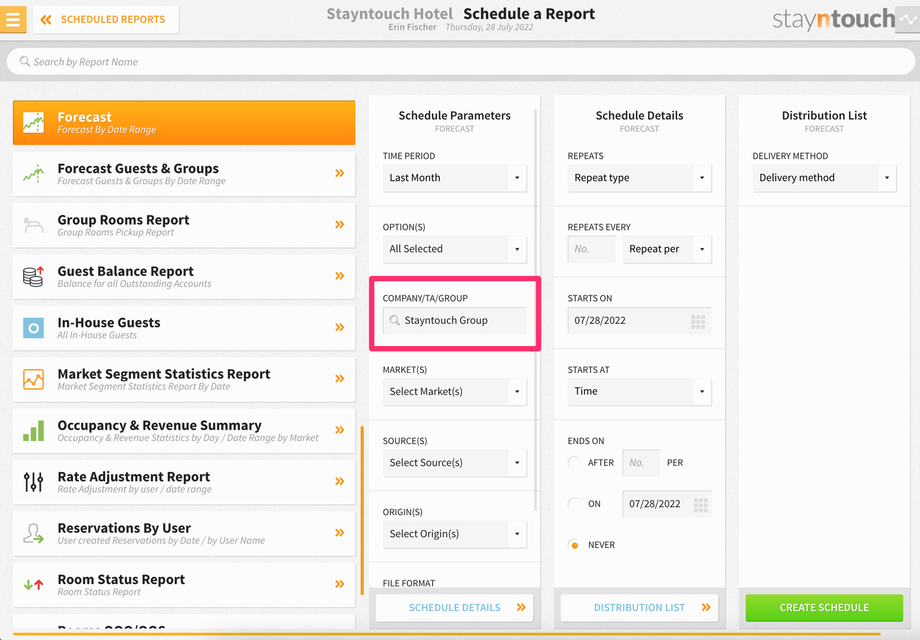Click the report list orange scrollbar
The height and width of the screenshot is (640, 920).
362,510
